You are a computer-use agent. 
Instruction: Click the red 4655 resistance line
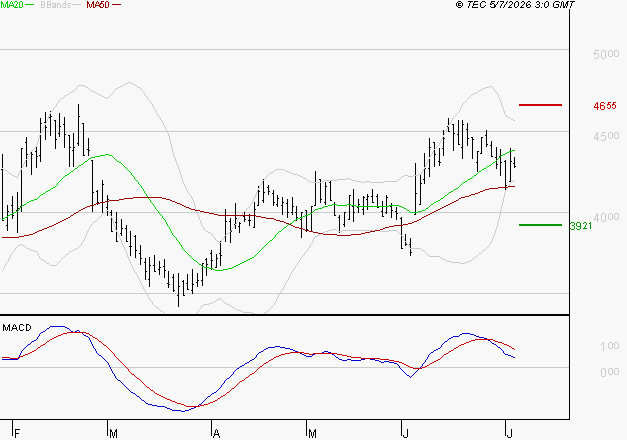540,105
